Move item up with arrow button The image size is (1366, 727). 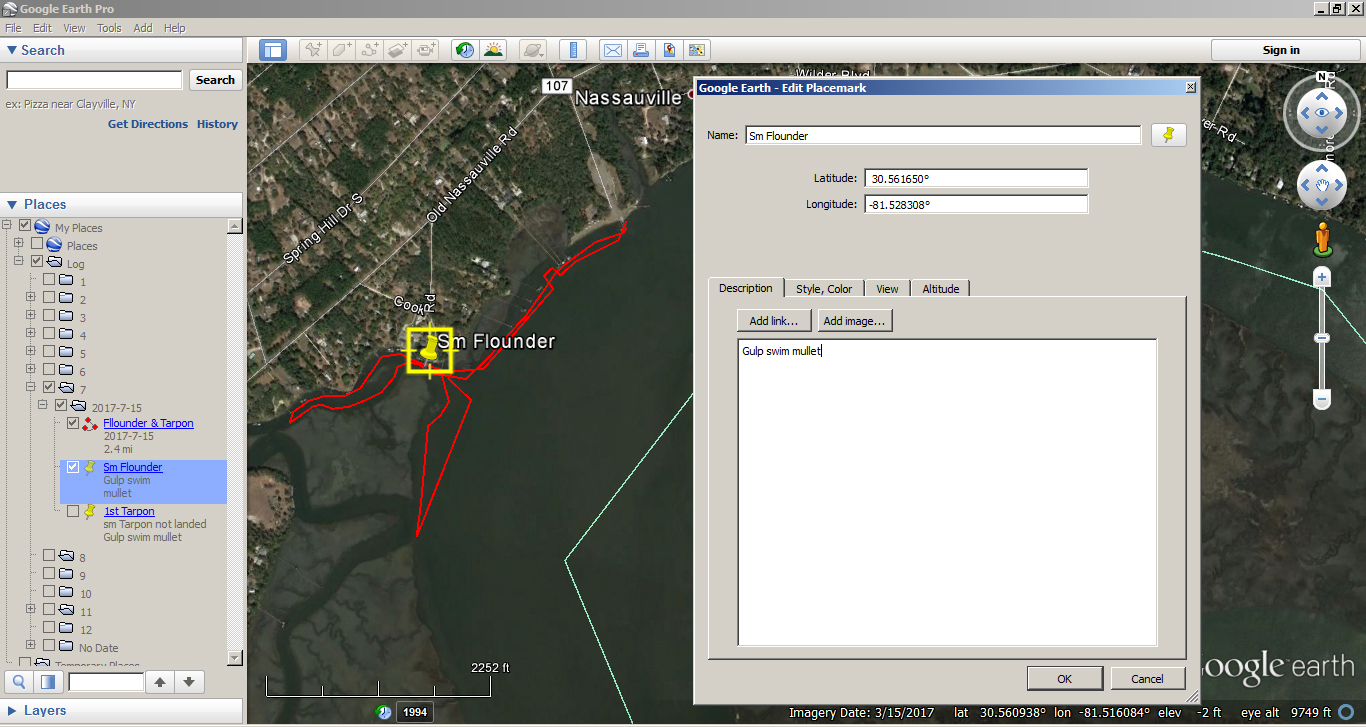[x=159, y=682]
